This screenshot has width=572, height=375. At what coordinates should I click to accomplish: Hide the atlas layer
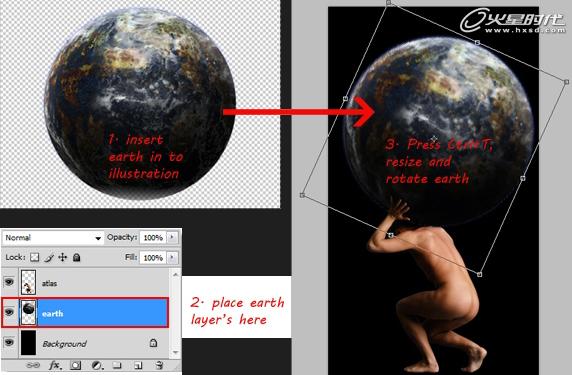9,282
